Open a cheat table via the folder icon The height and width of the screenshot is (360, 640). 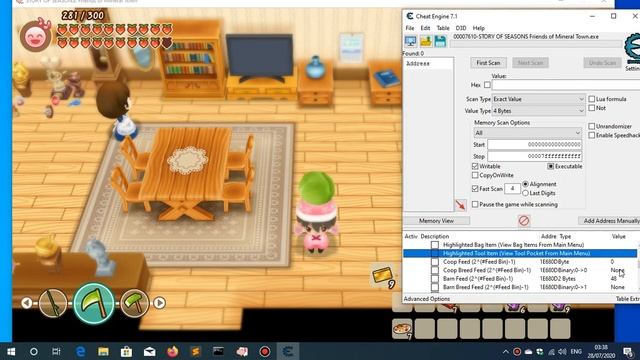coord(426,41)
